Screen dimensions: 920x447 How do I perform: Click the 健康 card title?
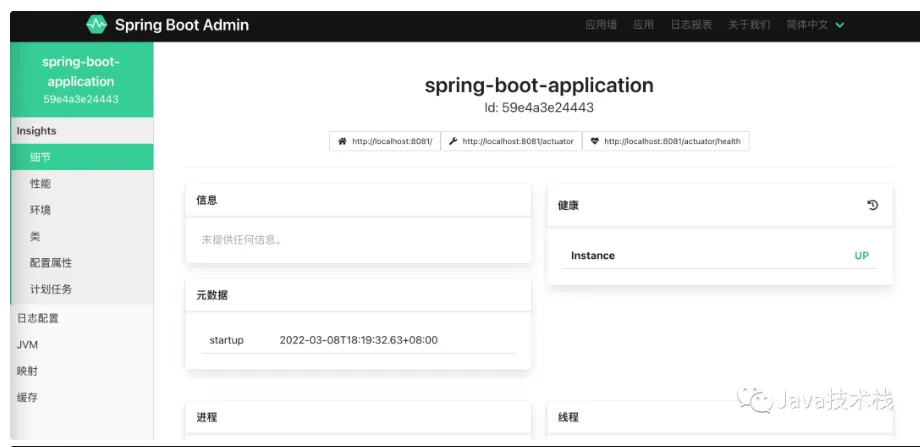point(568,205)
